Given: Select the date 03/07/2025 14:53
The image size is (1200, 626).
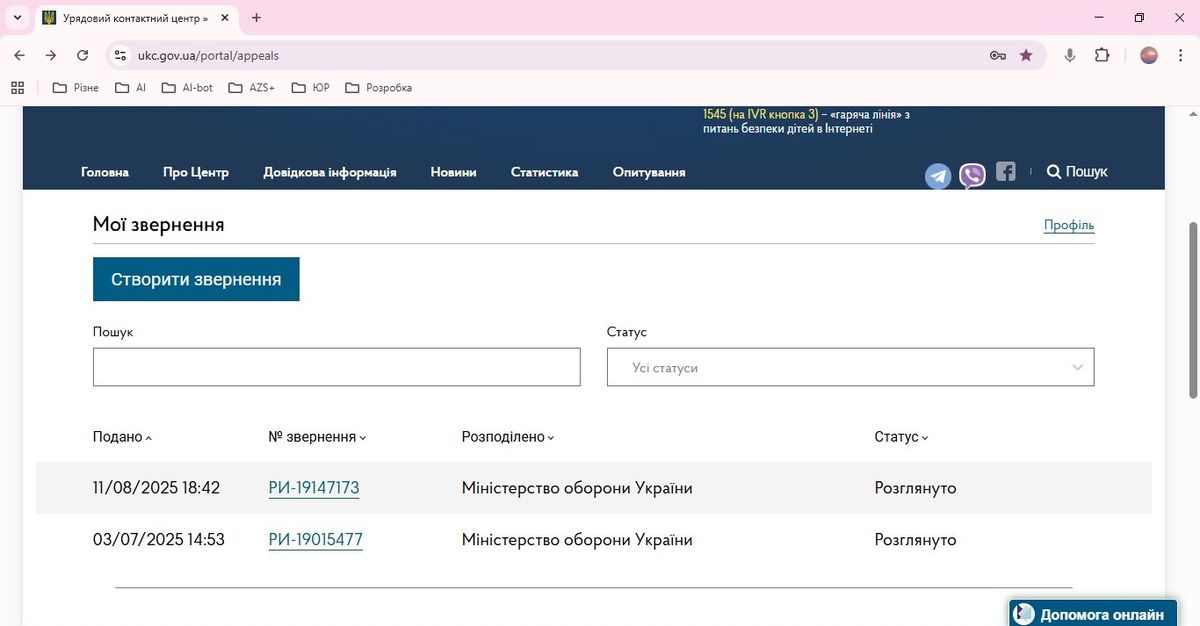Looking at the screenshot, I should pos(159,540).
